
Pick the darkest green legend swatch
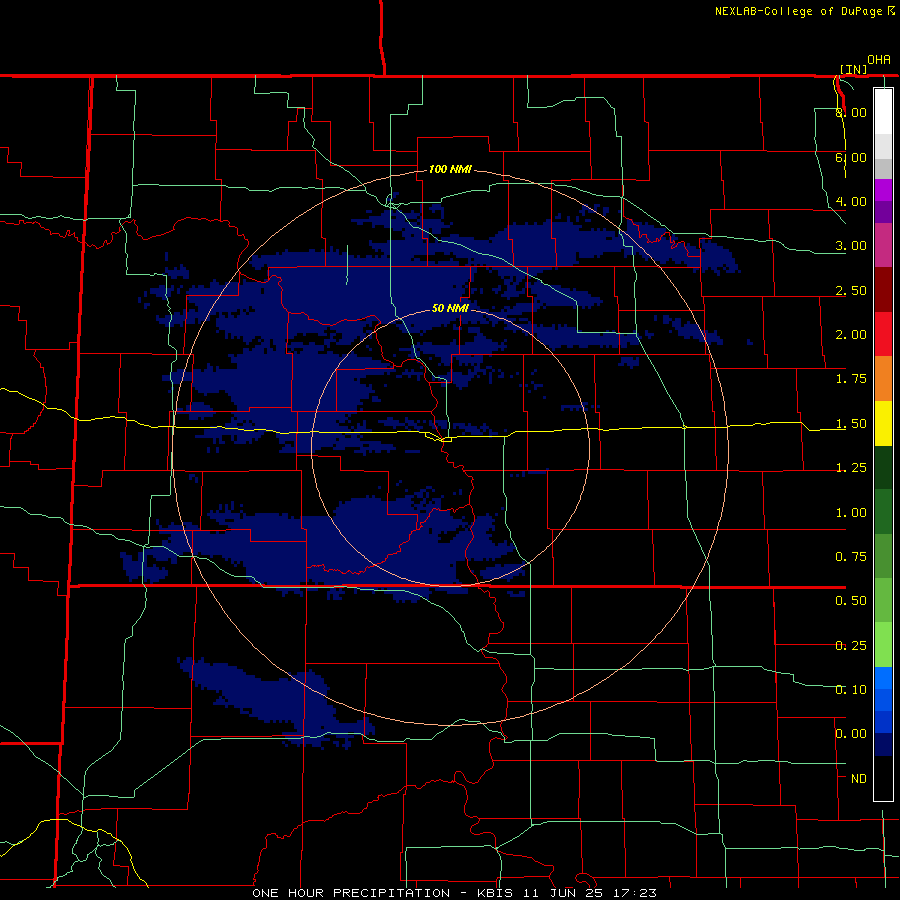(883, 467)
